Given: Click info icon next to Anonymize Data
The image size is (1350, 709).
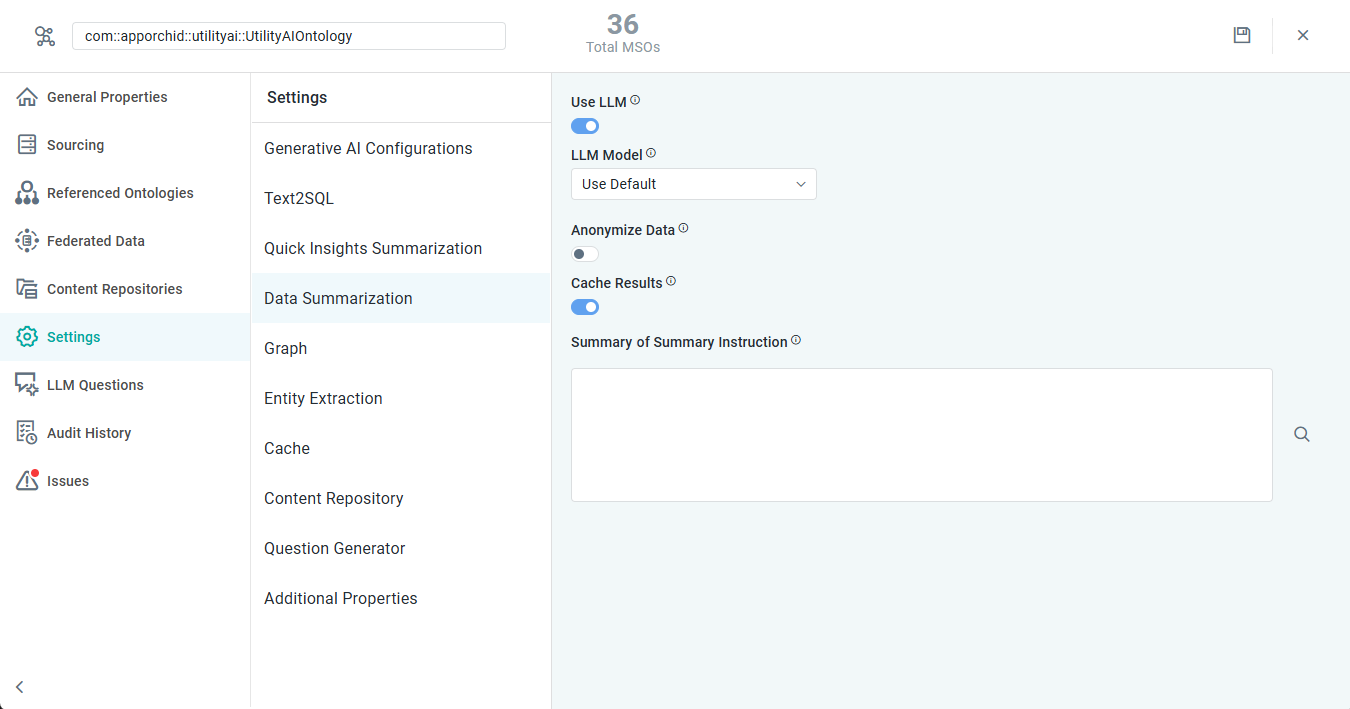Looking at the screenshot, I should click(x=684, y=228).
